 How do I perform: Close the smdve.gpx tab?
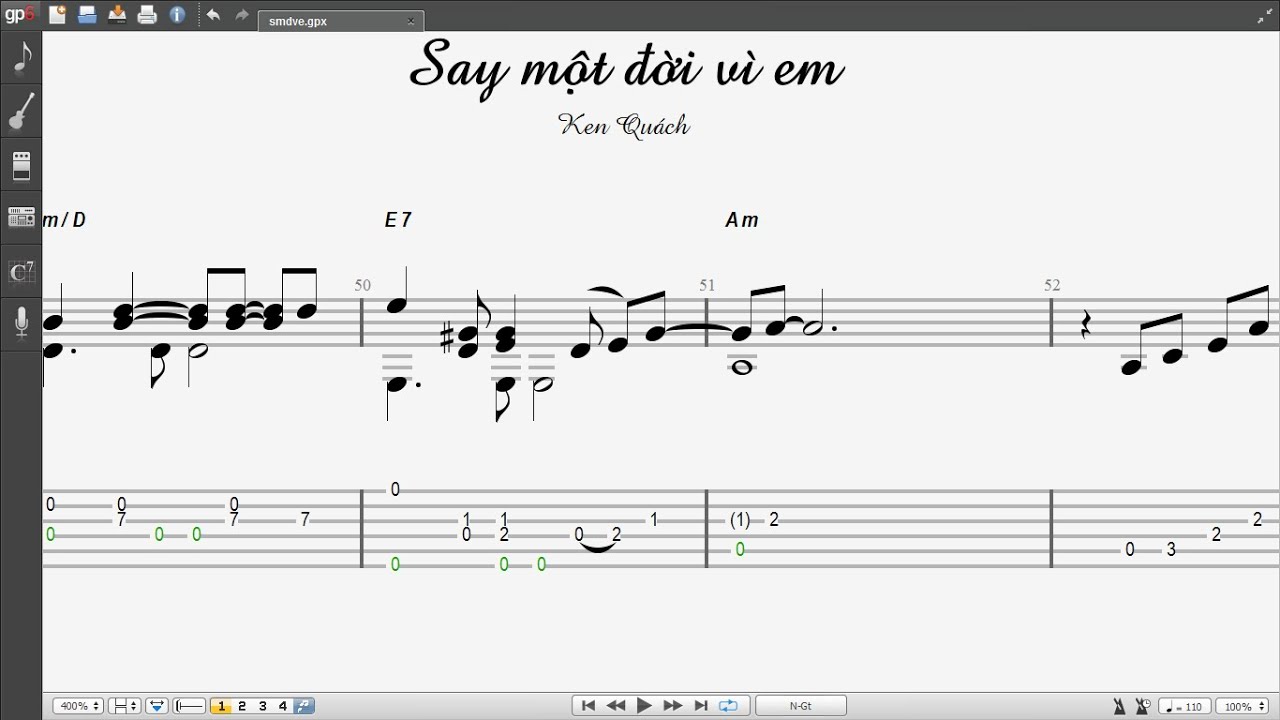(411, 21)
